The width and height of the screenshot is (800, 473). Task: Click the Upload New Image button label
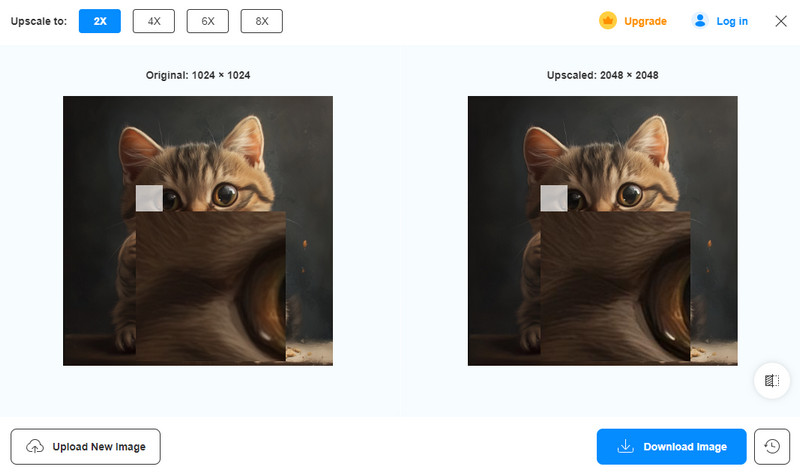click(x=99, y=447)
